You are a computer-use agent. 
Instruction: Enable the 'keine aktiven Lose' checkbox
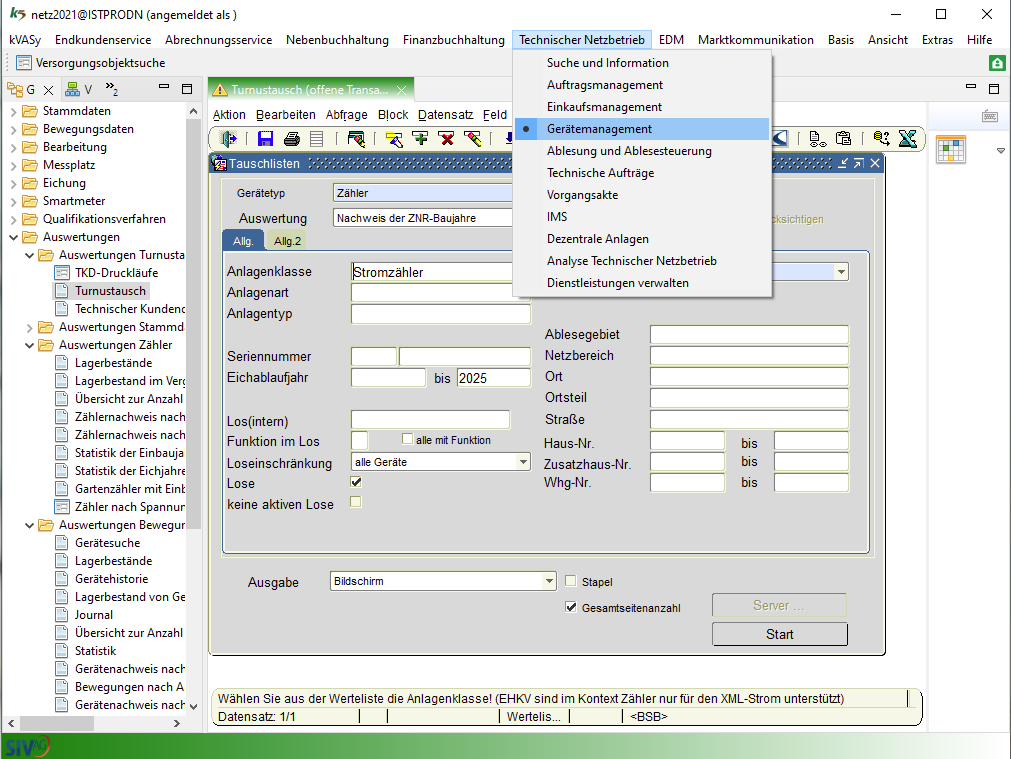(x=355, y=502)
